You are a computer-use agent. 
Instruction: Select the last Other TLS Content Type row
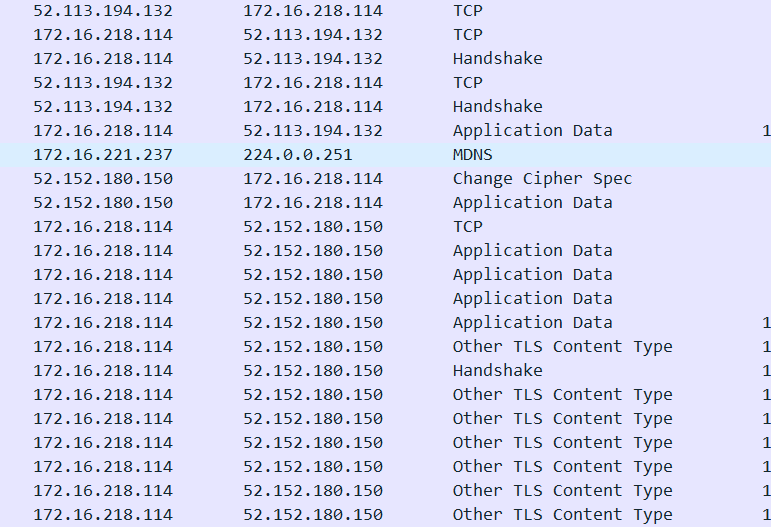pos(386,515)
